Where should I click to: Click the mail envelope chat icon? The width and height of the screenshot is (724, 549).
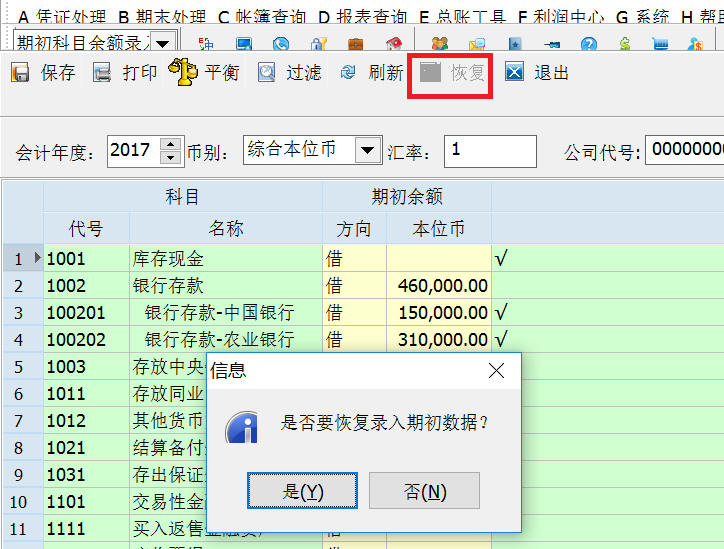tap(477, 44)
